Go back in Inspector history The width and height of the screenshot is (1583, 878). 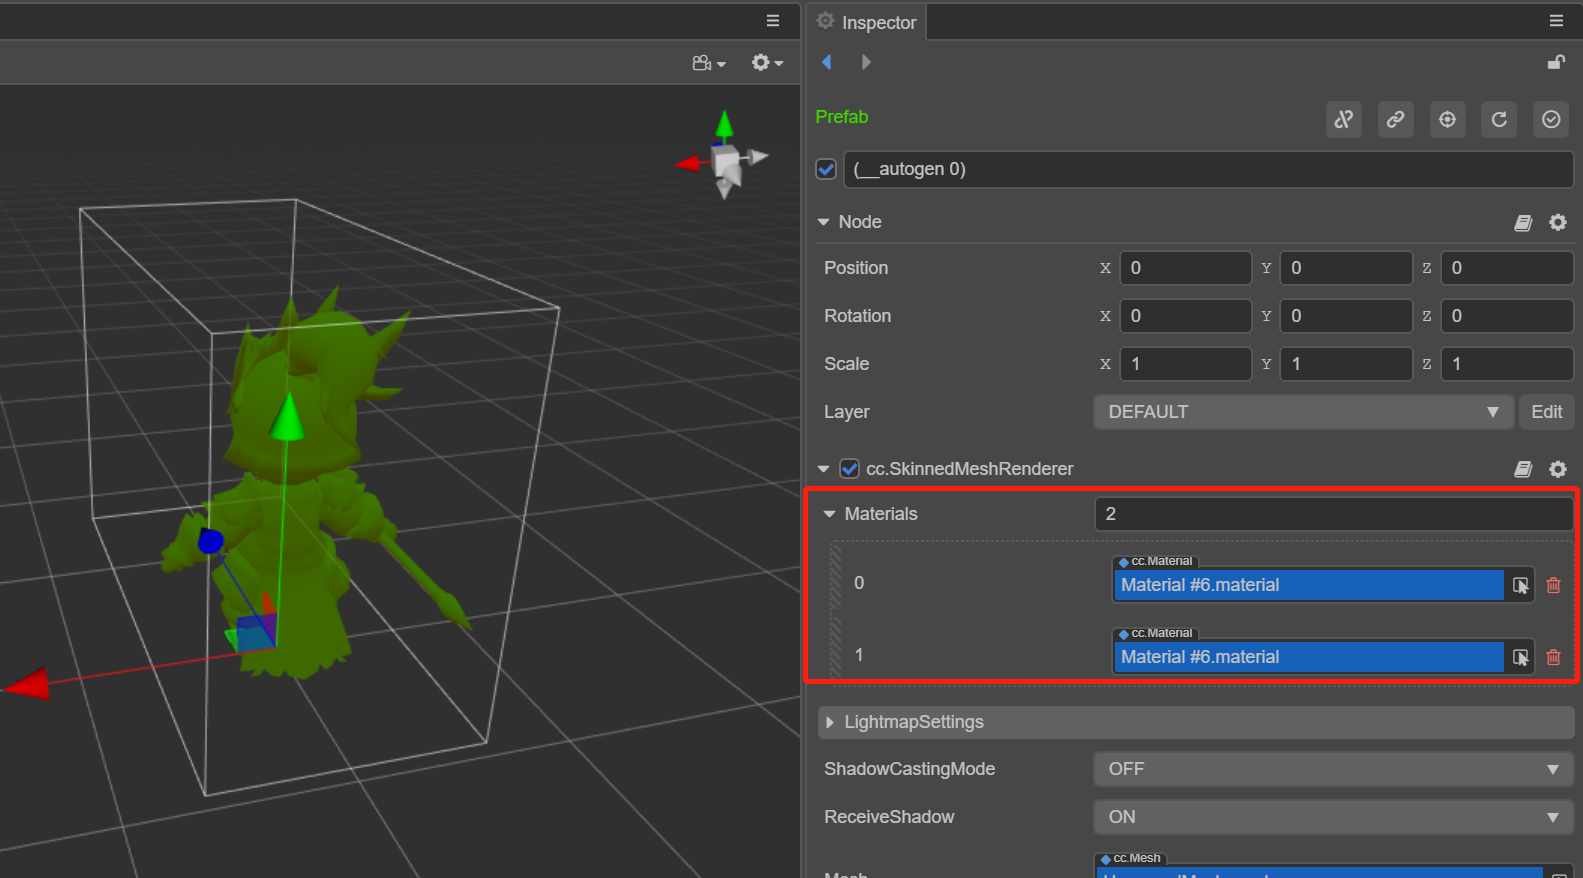point(827,62)
